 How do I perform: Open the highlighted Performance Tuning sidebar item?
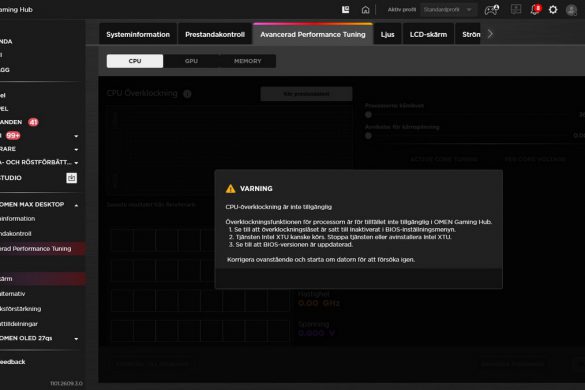coord(42,249)
